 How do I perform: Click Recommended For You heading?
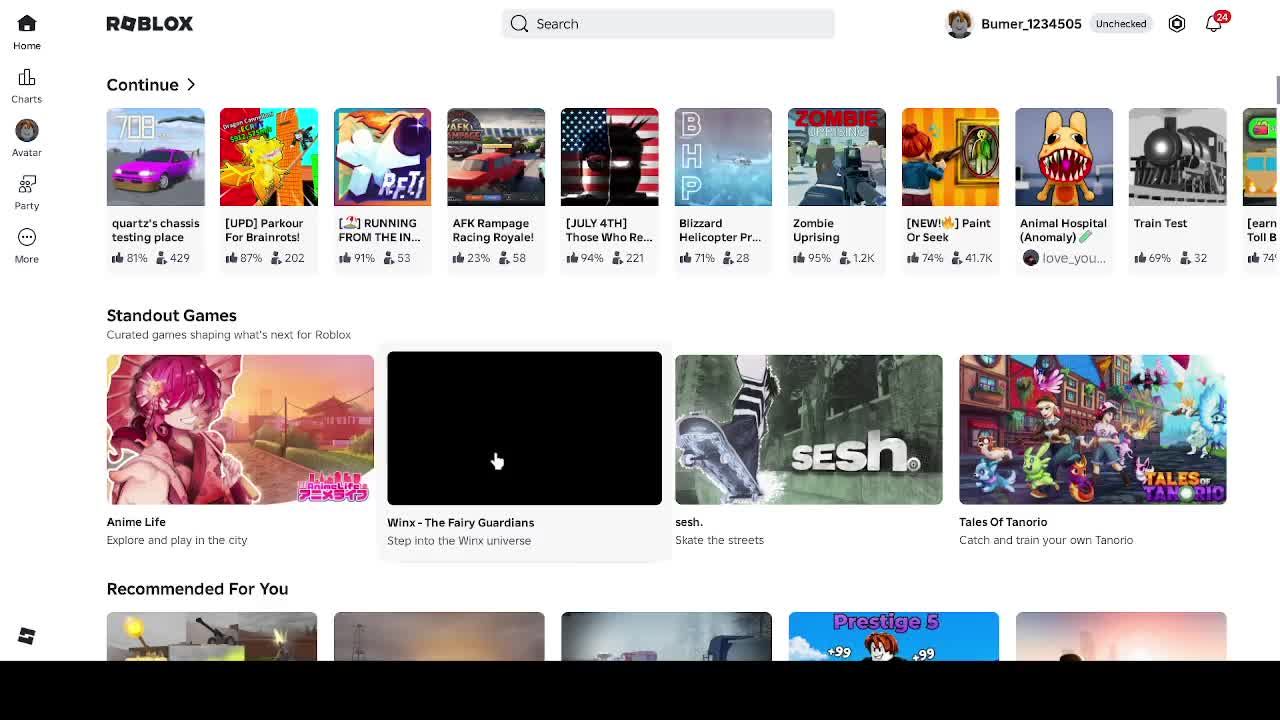[x=197, y=589]
